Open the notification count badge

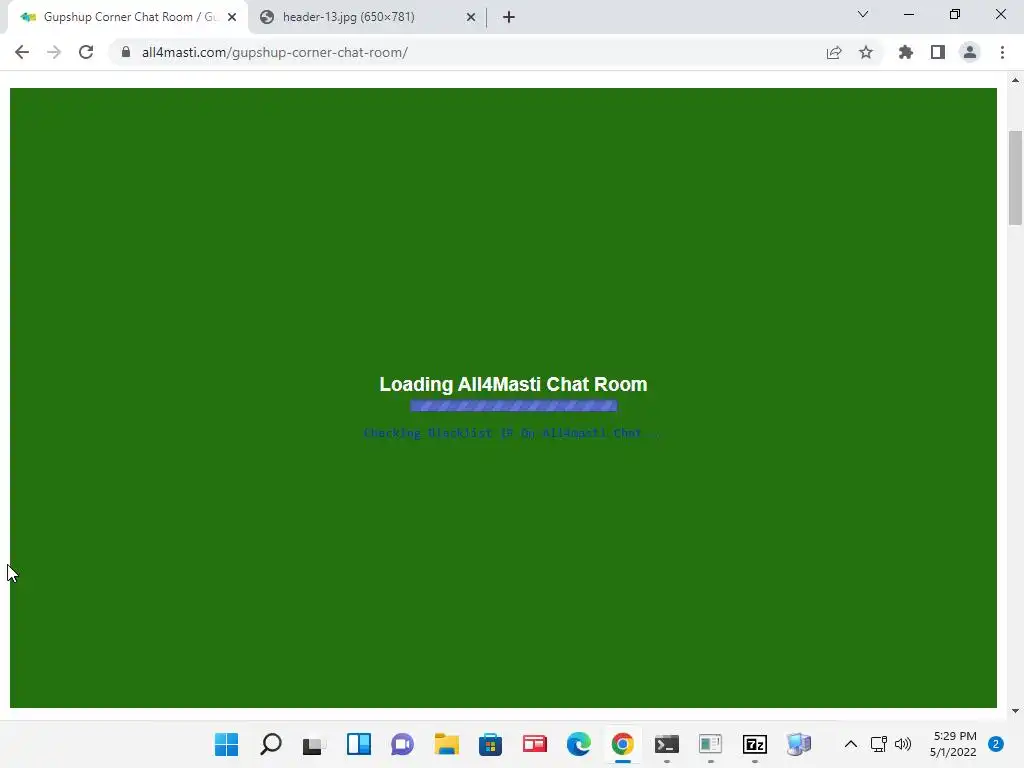996,744
